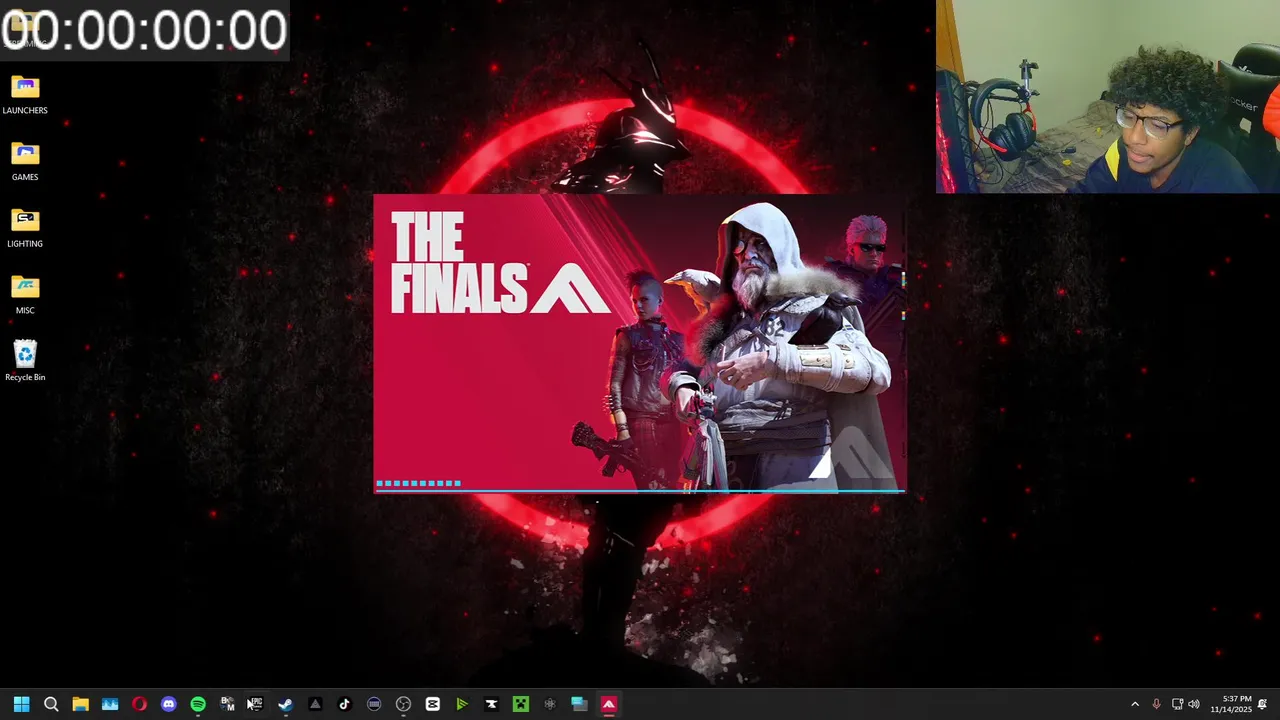The height and width of the screenshot is (720, 1280).
Task: Open Discord from the taskbar
Action: pyautogui.click(x=168, y=704)
